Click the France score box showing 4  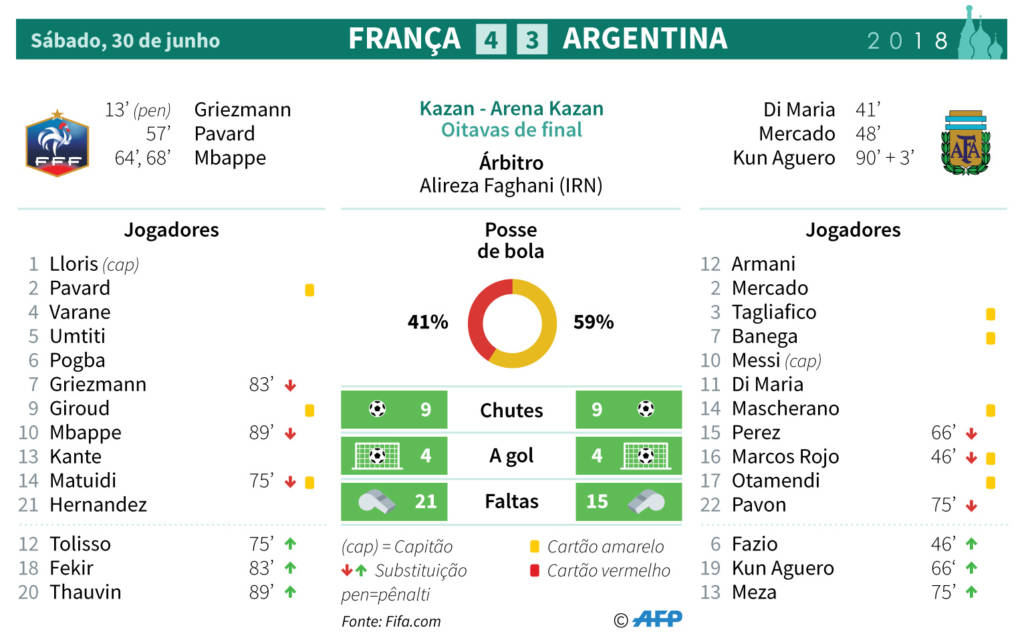click(491, 40)
